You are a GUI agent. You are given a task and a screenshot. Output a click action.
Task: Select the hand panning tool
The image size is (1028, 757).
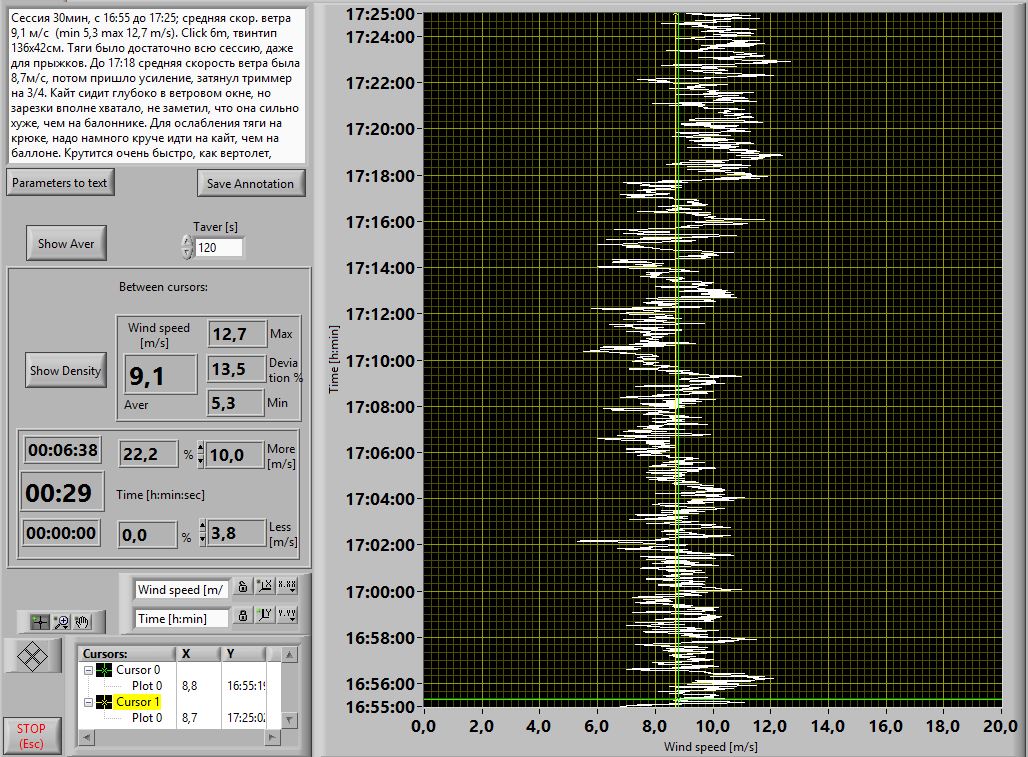pos(82,621)
